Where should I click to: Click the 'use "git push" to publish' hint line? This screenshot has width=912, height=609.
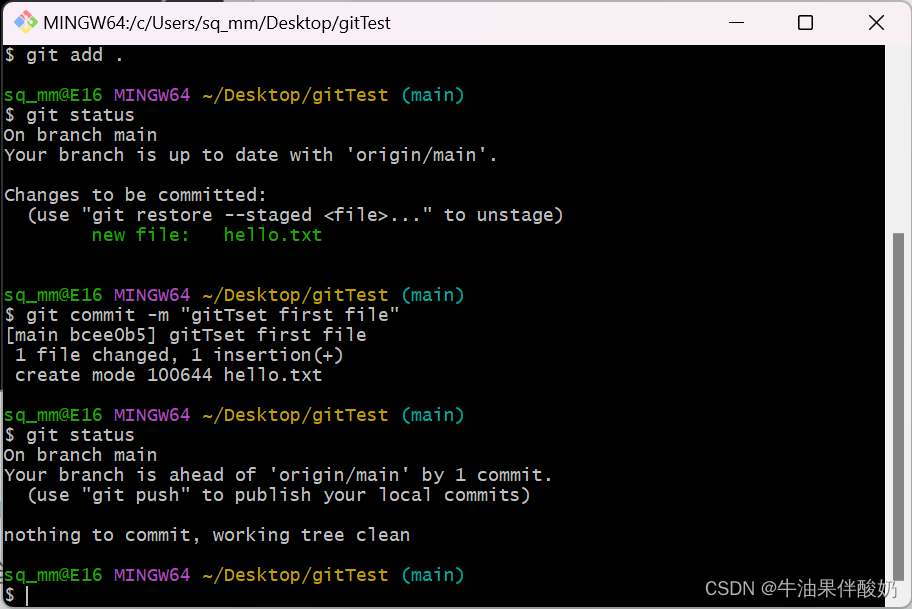point(279,496)
